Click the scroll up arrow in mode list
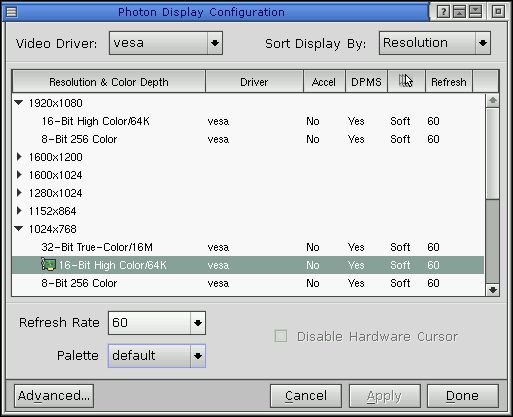The height and width of the screenshot is (417, 513). tap(493, 101)
